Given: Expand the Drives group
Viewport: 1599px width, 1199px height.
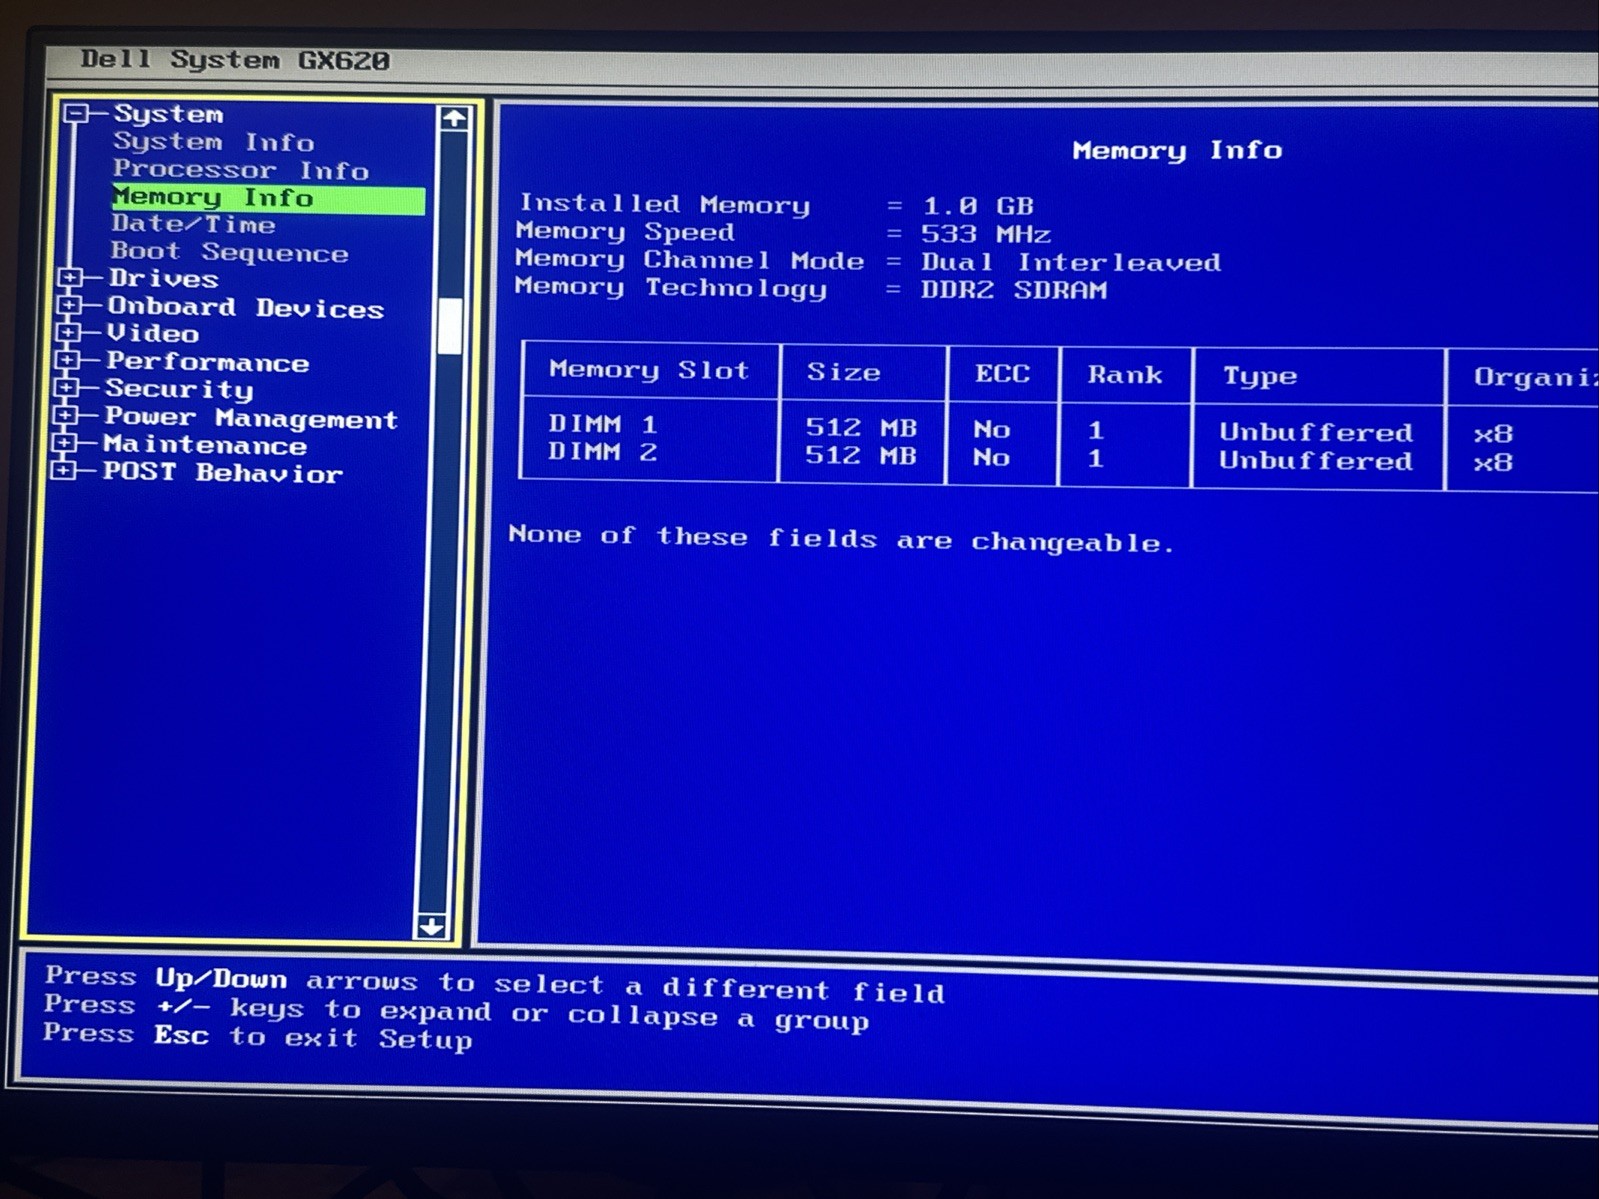Looking at the screenshot, I should tap(71, 278).
